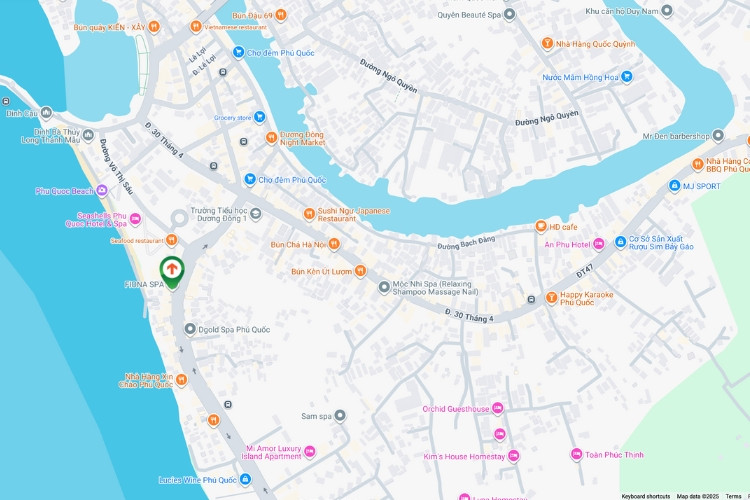Select the Bún quậy KIẾN - XÂY restaurant icon

[154, 27]
